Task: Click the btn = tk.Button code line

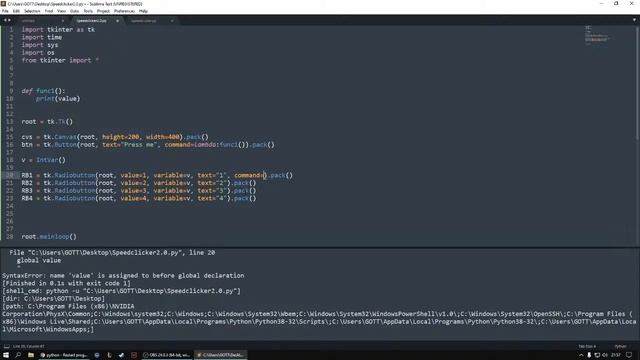Action: click(148, 144)
